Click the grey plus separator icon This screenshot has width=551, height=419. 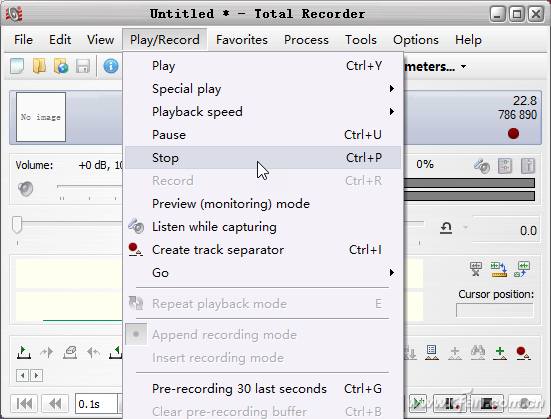[455, 353]
